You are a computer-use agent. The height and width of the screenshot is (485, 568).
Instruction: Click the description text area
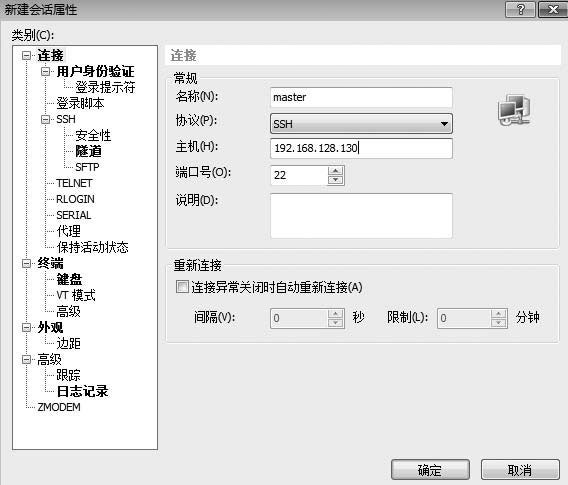(x=361, y=216)
